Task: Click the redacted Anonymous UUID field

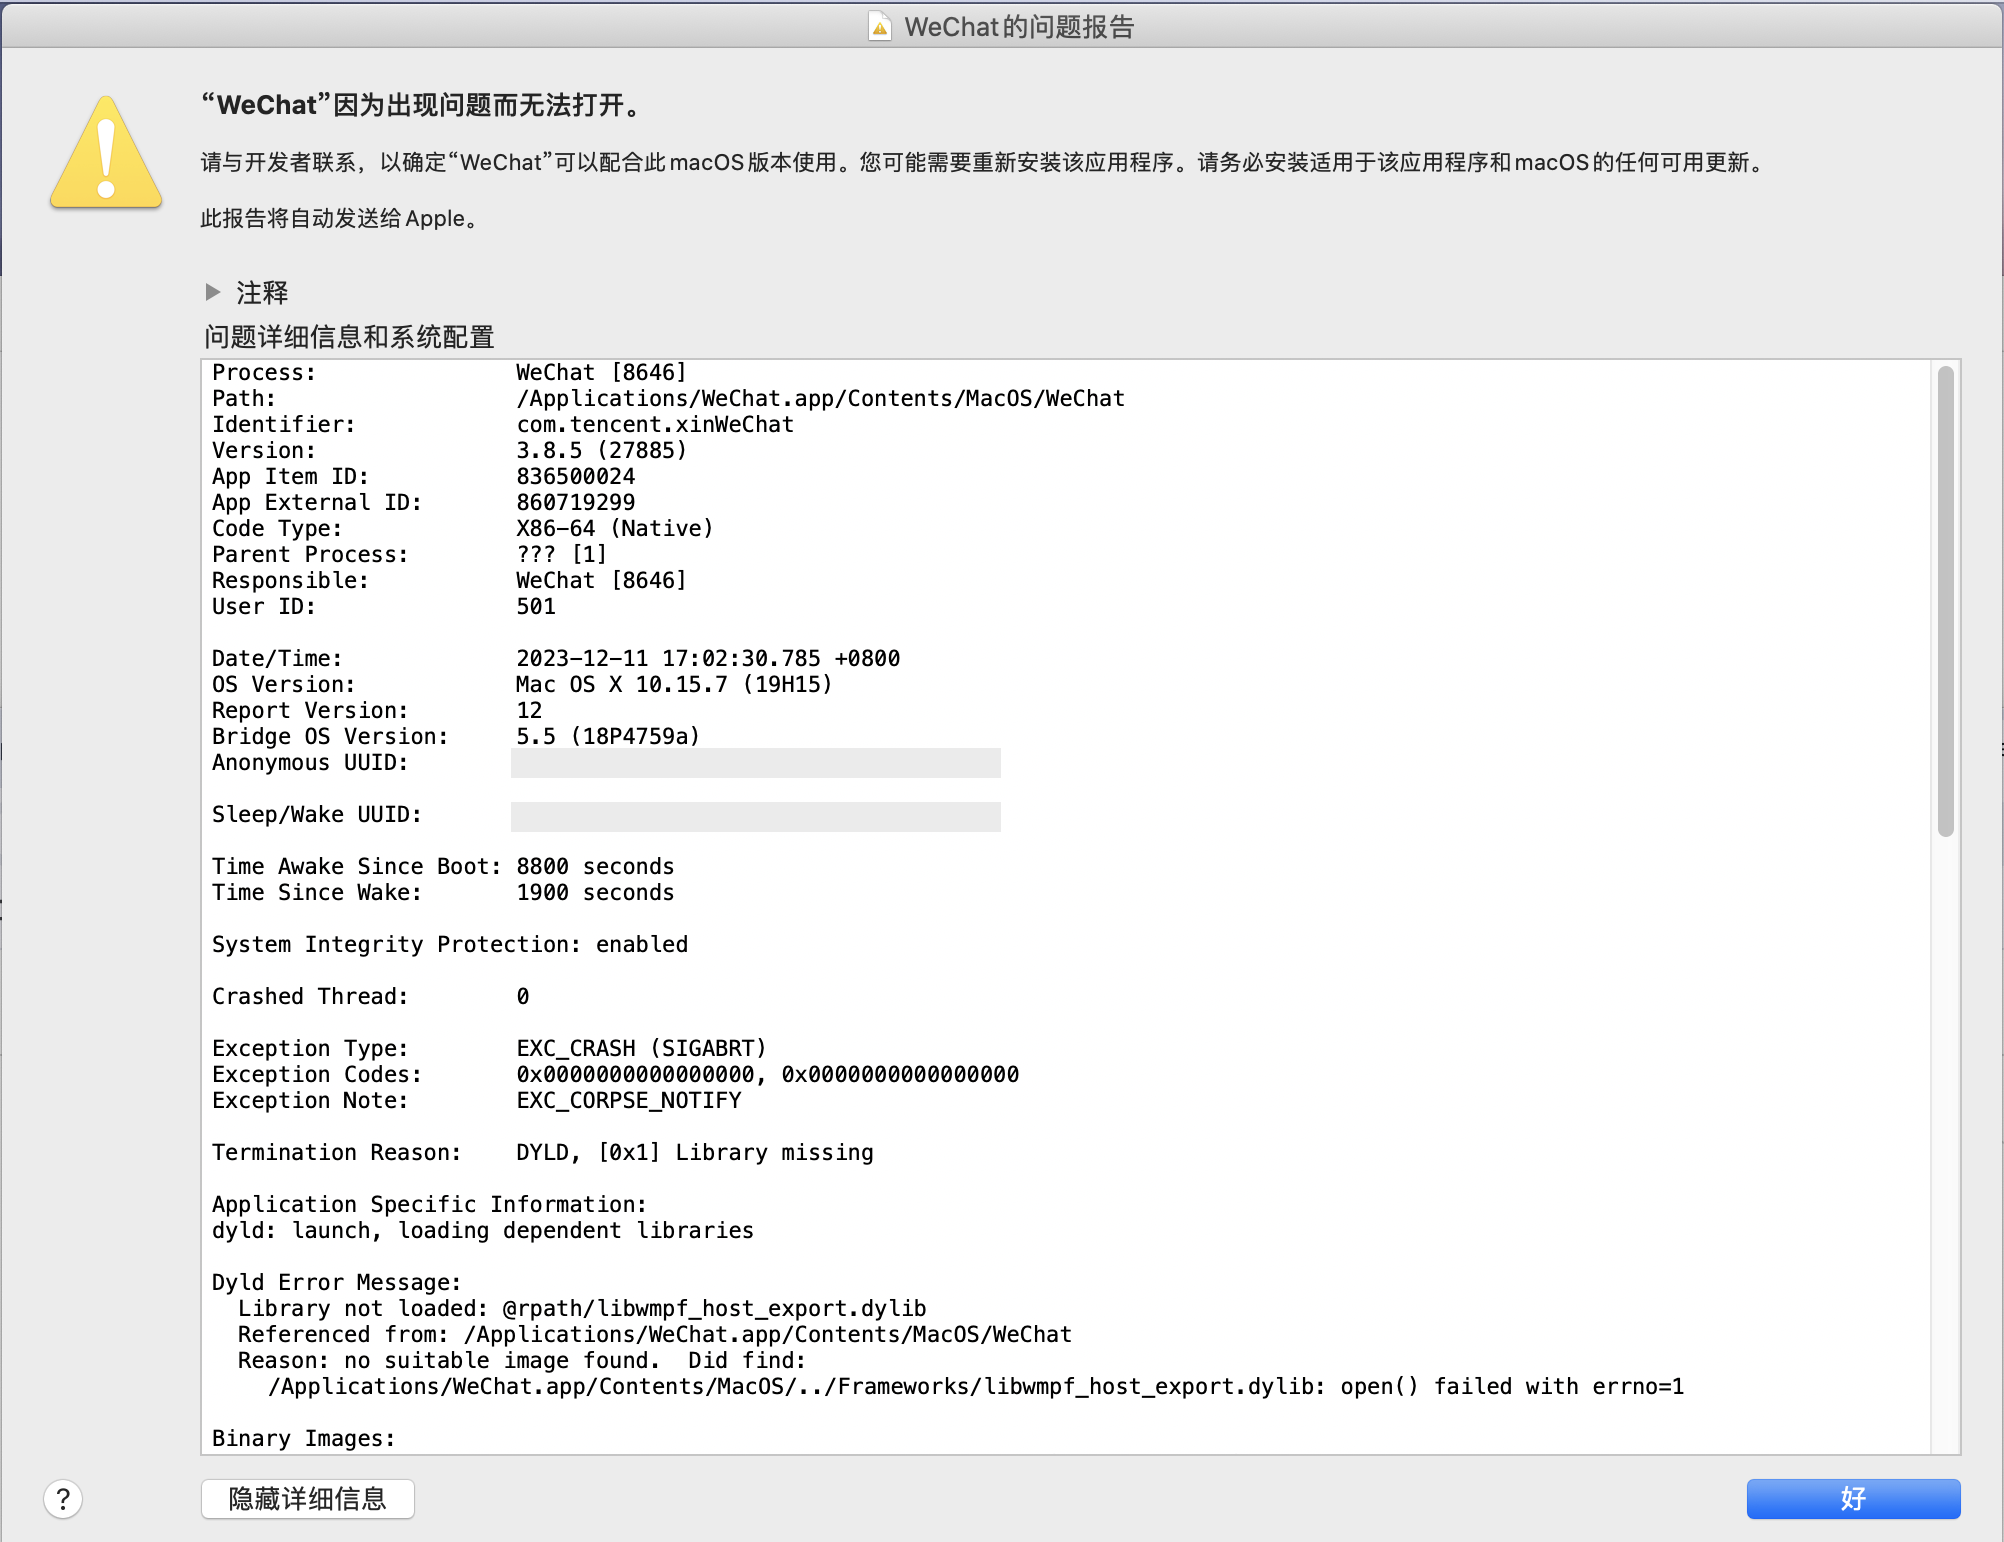Action: (755, 763)
